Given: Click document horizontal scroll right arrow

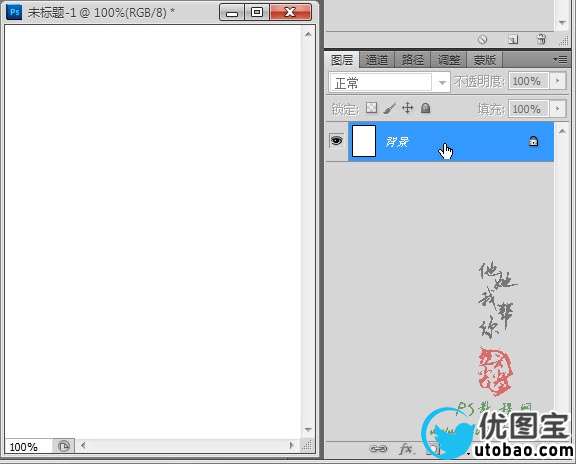Looking at the screenshot, I should coord(292,446).
